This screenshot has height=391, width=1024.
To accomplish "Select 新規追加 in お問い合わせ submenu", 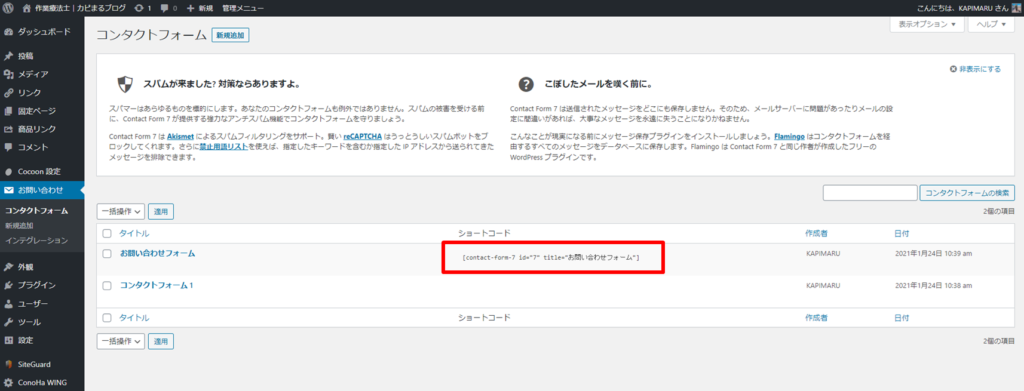I will (x=18, y=225).
